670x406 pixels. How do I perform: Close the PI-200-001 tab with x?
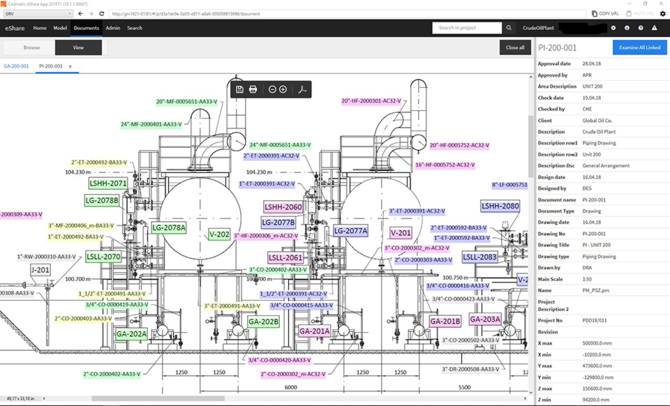pyautogui.click(x=71, y=67)
